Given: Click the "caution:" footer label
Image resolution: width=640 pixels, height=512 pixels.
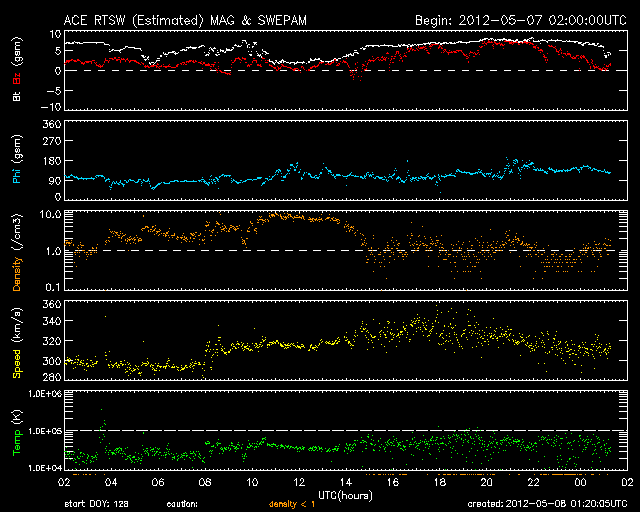Looking at the screenshot, I should pos(182,505).
